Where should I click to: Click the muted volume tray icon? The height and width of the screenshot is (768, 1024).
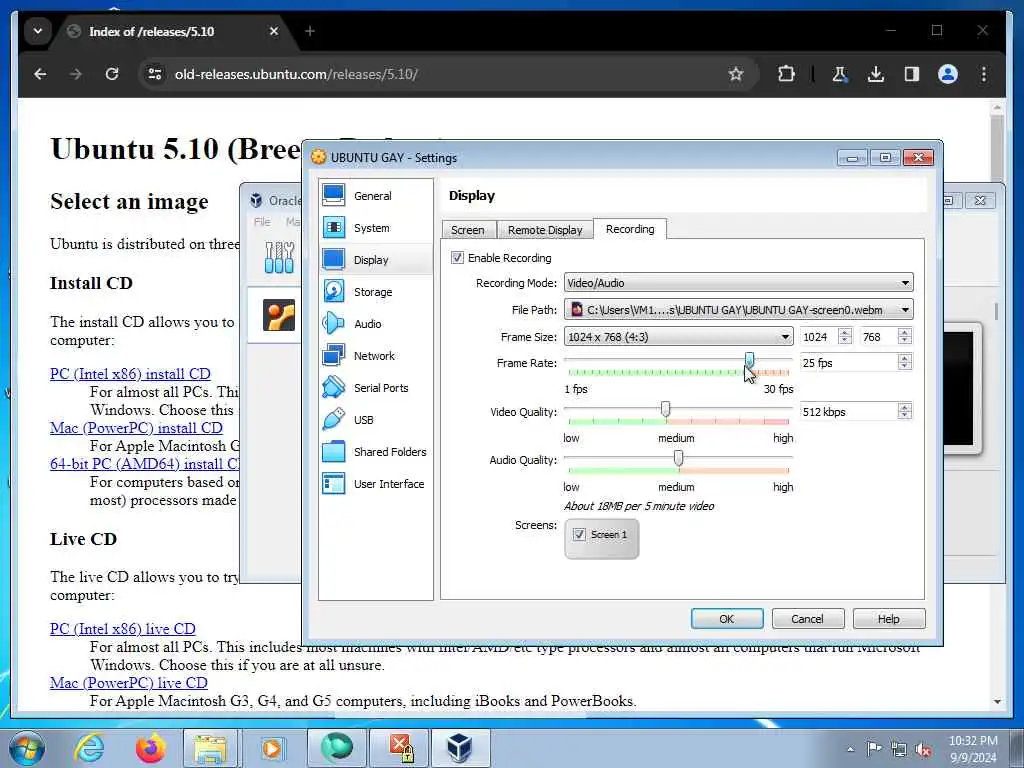click(923, 750)
